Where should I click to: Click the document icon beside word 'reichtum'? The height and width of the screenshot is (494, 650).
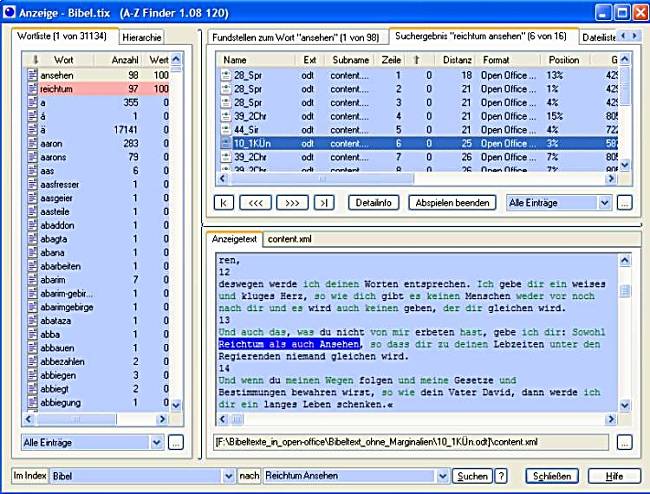32,89
